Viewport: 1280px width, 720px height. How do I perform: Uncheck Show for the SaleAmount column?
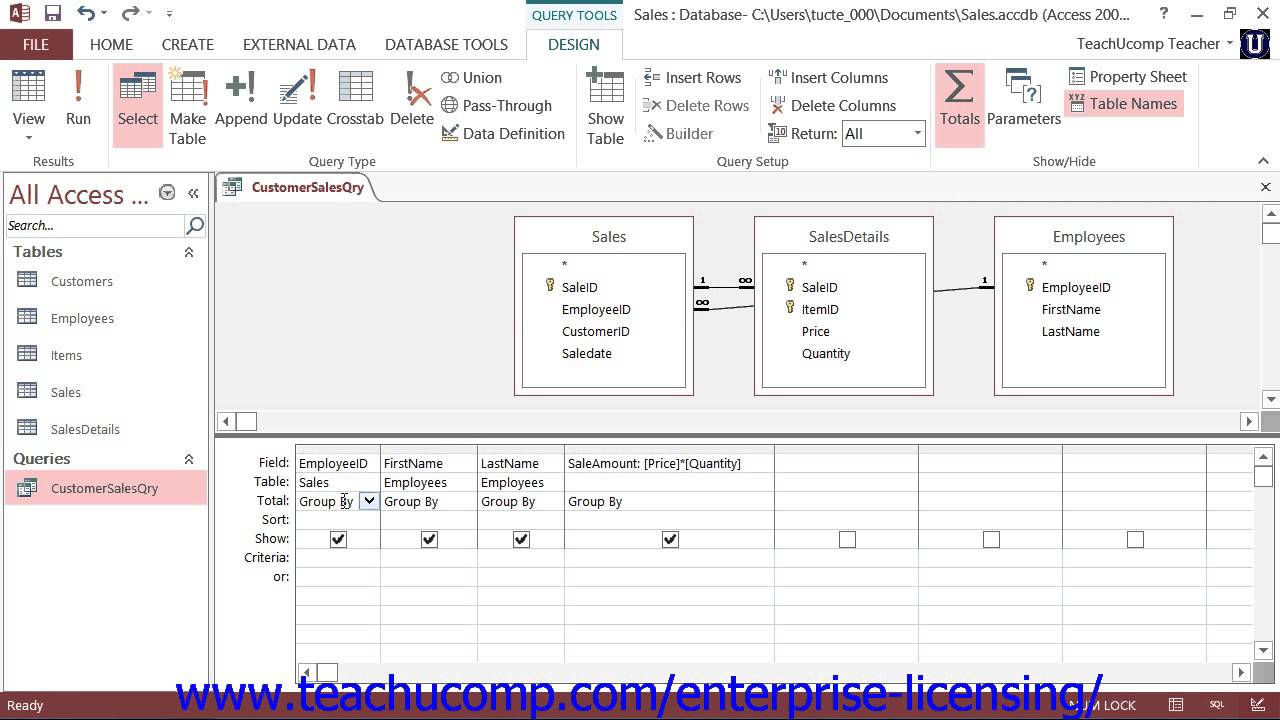click(x=670, y=539)
